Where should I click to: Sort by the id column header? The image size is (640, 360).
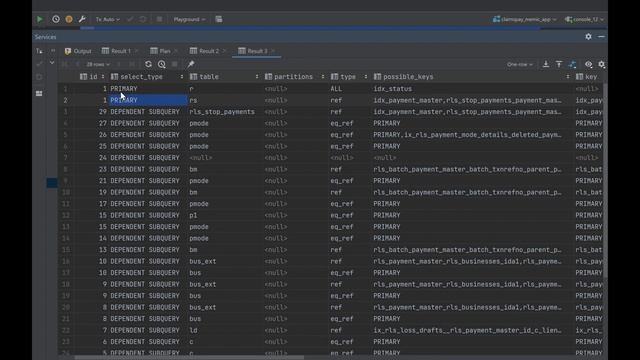click(x=93, y=77)
